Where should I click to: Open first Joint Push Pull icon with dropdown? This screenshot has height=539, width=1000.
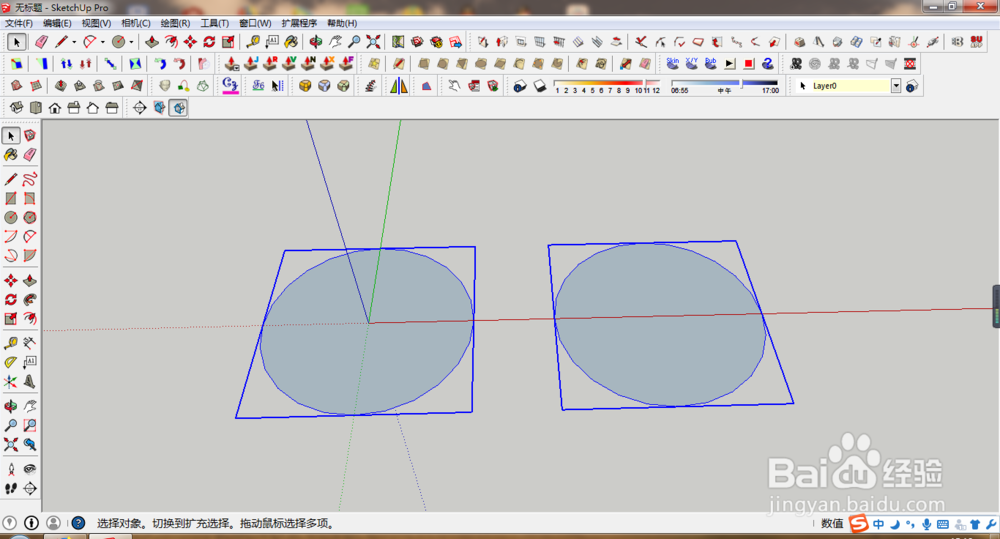(232, 64)
